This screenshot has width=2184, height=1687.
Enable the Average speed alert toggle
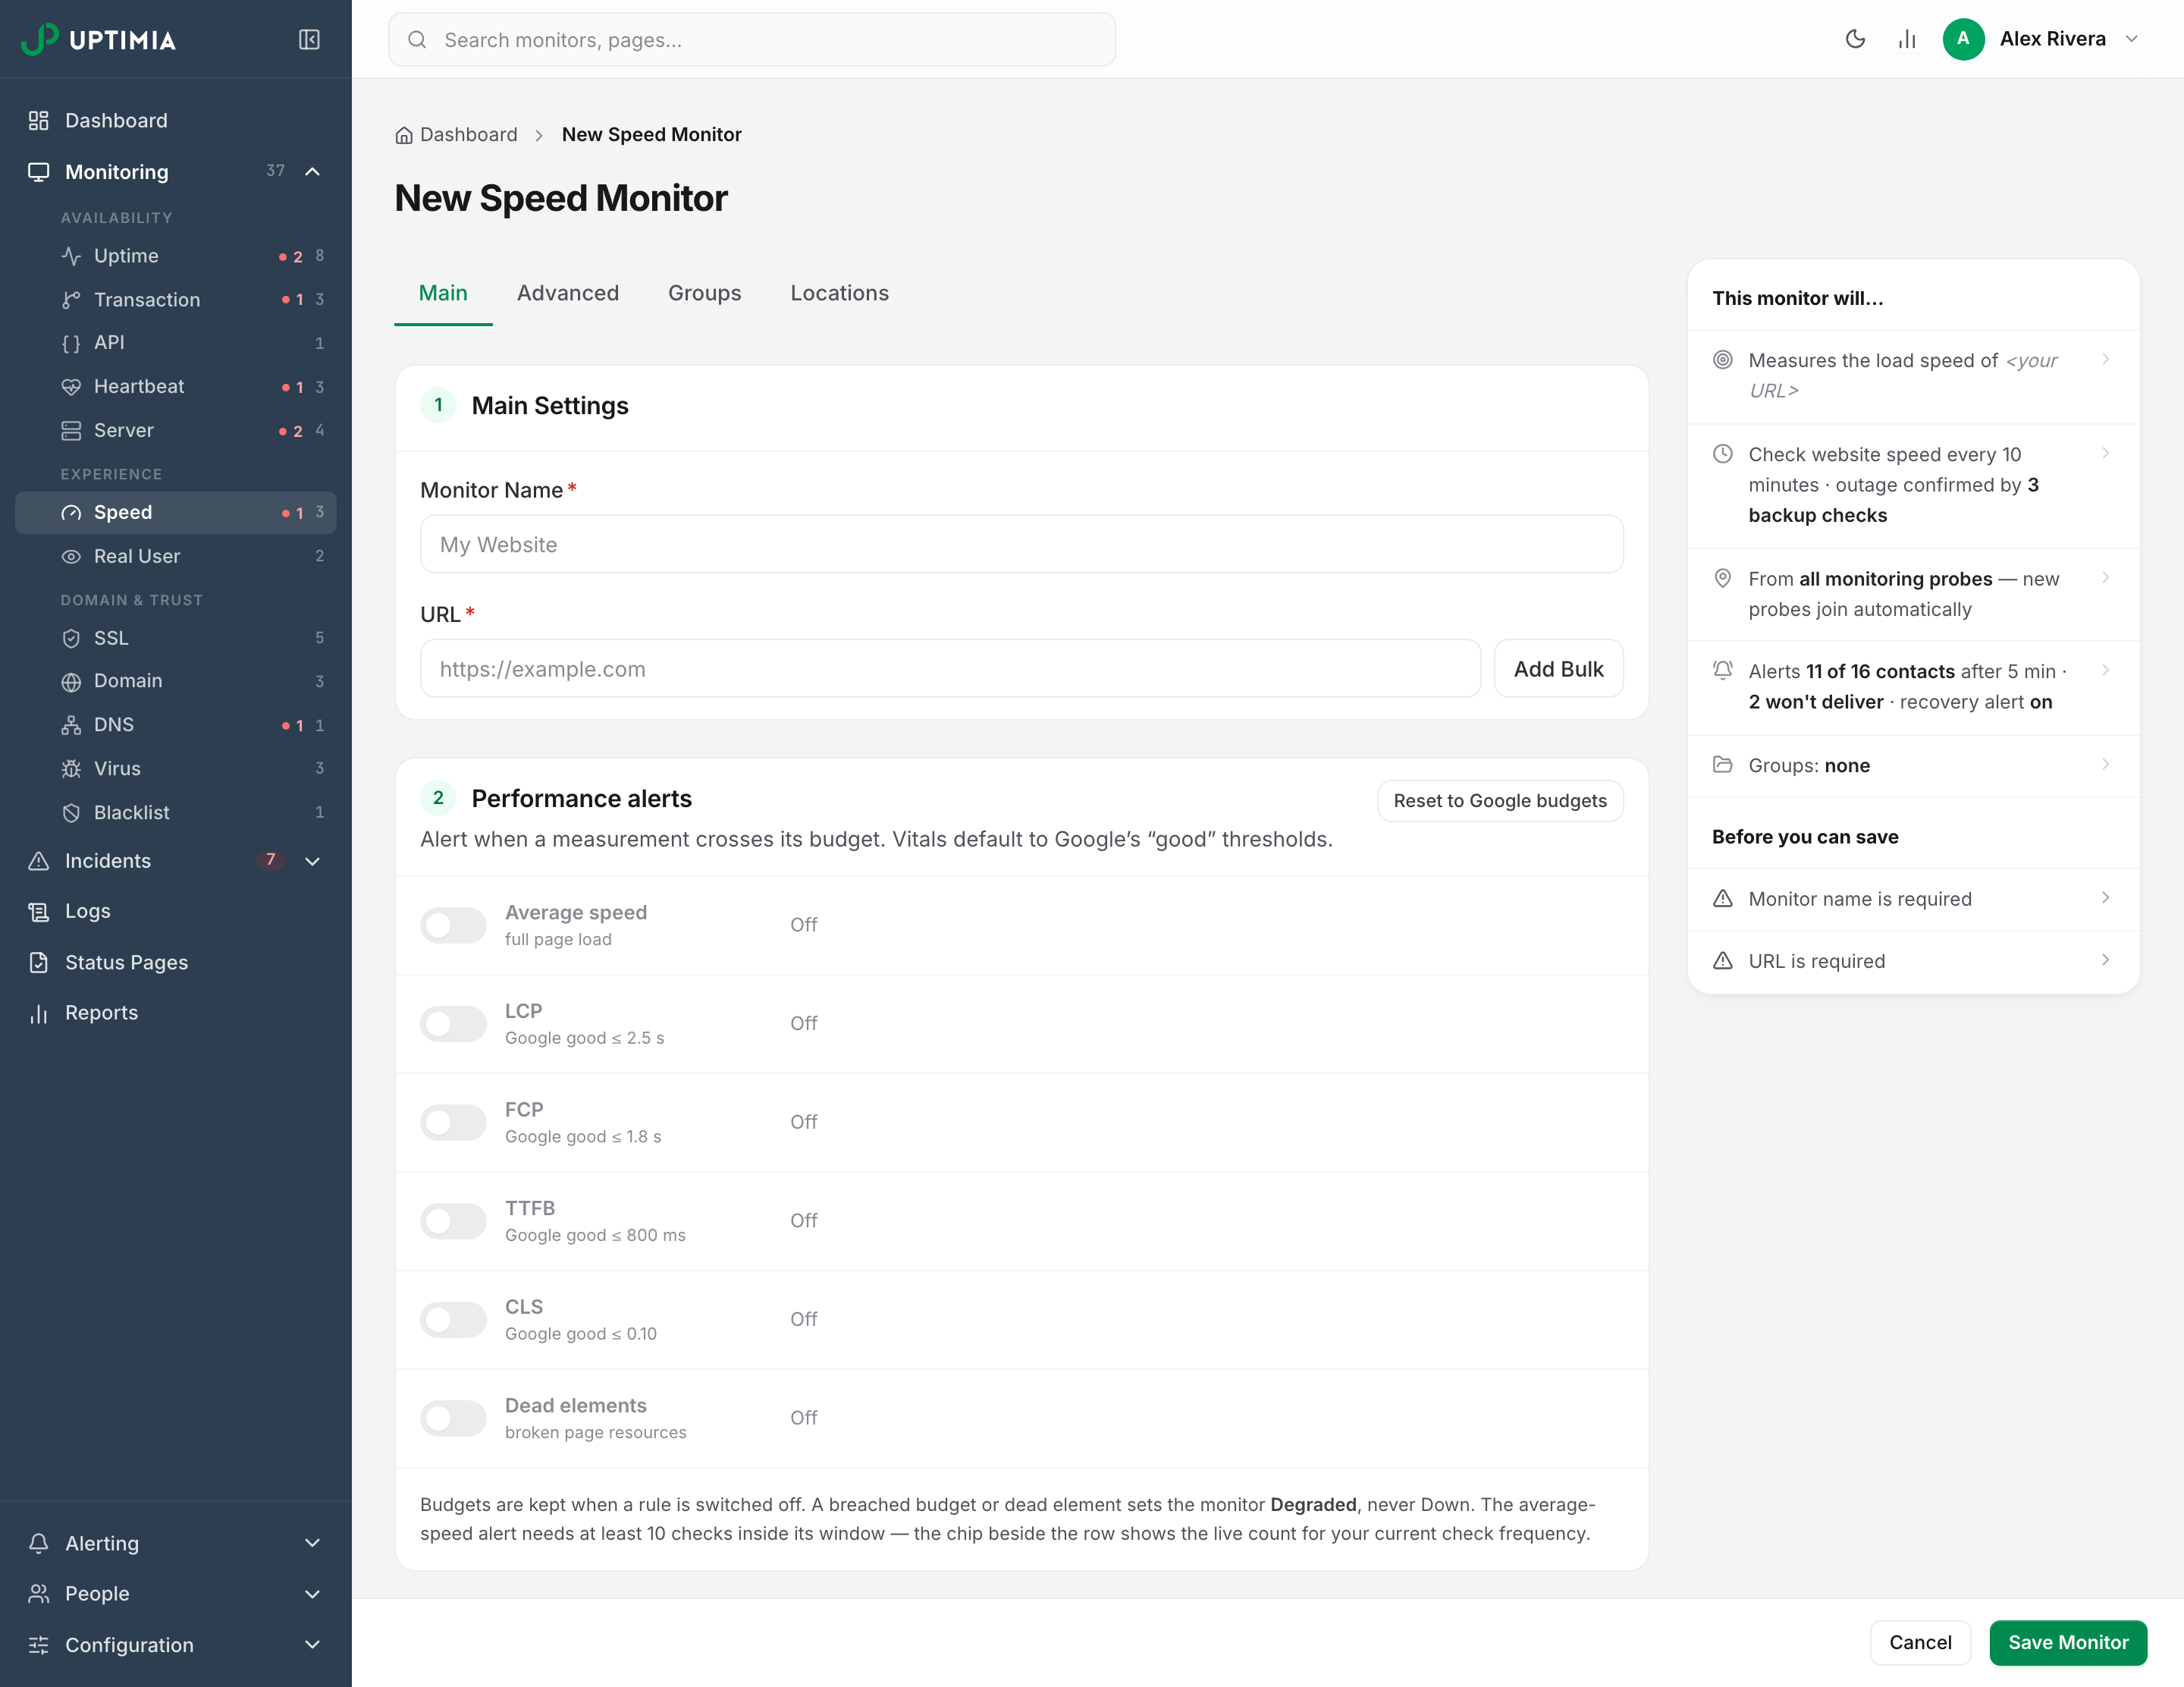[453, 925]
